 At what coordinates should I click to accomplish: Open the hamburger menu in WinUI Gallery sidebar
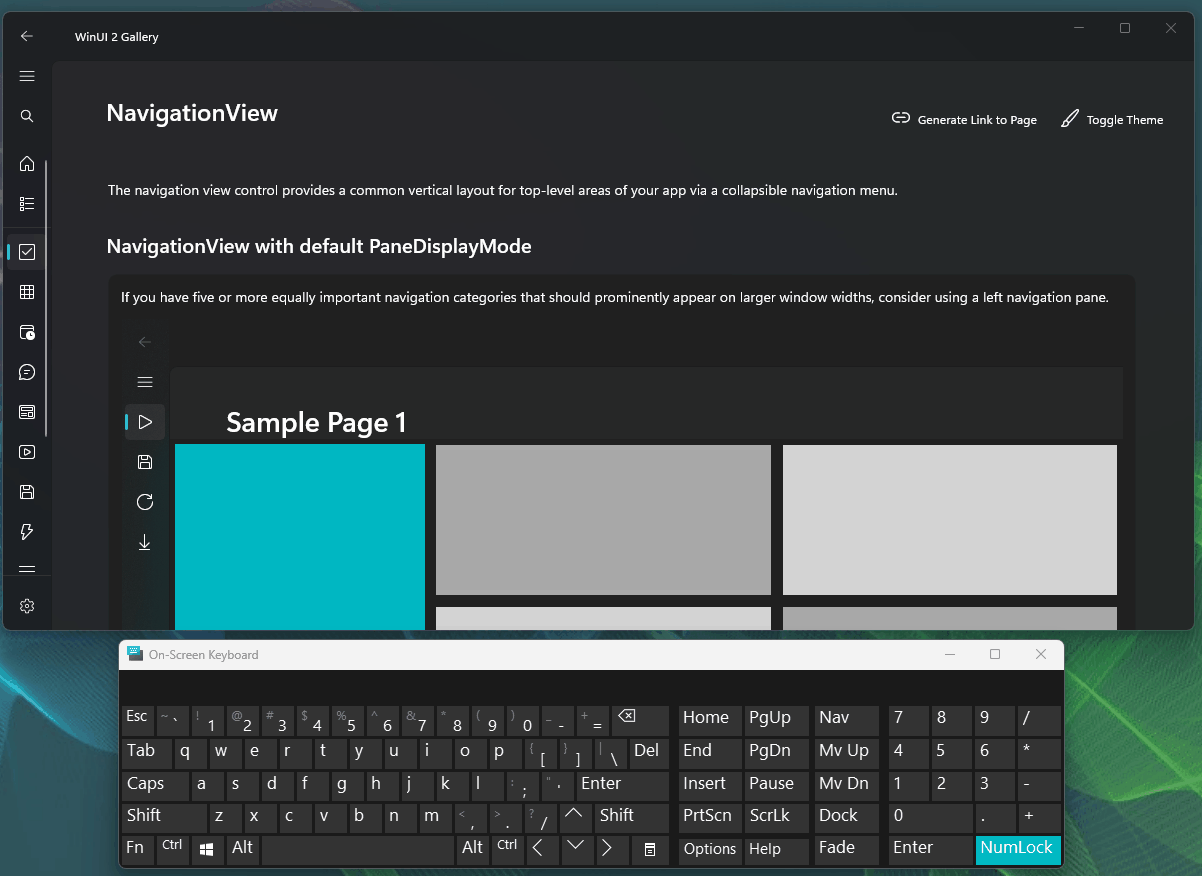(27, 76)
